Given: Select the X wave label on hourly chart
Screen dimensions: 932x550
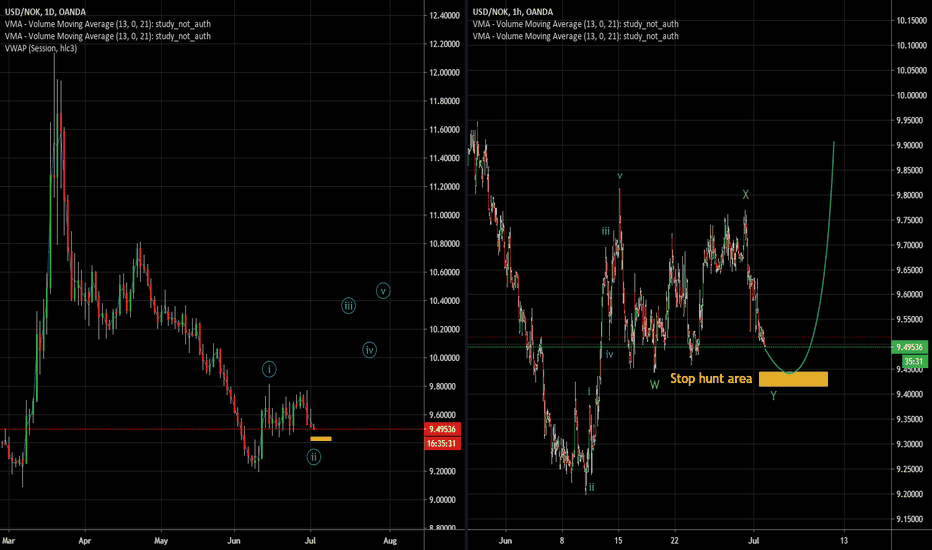Looking at the screenshot, I should pos(746,194).
